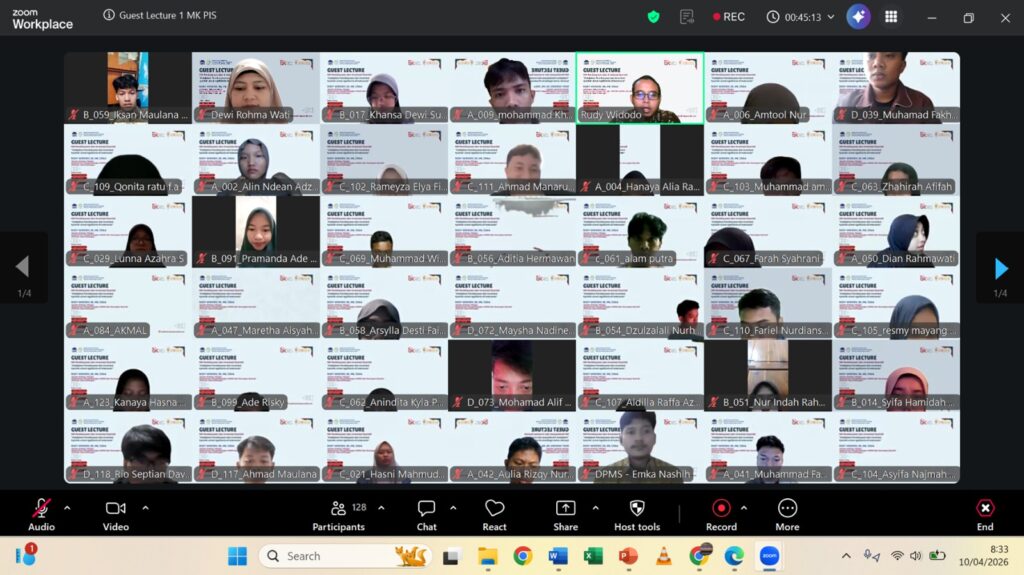Unmute the microphone Audio button
Image resolution: width=1024 pixels, height=575 pixels.
(x=41, y=514)
